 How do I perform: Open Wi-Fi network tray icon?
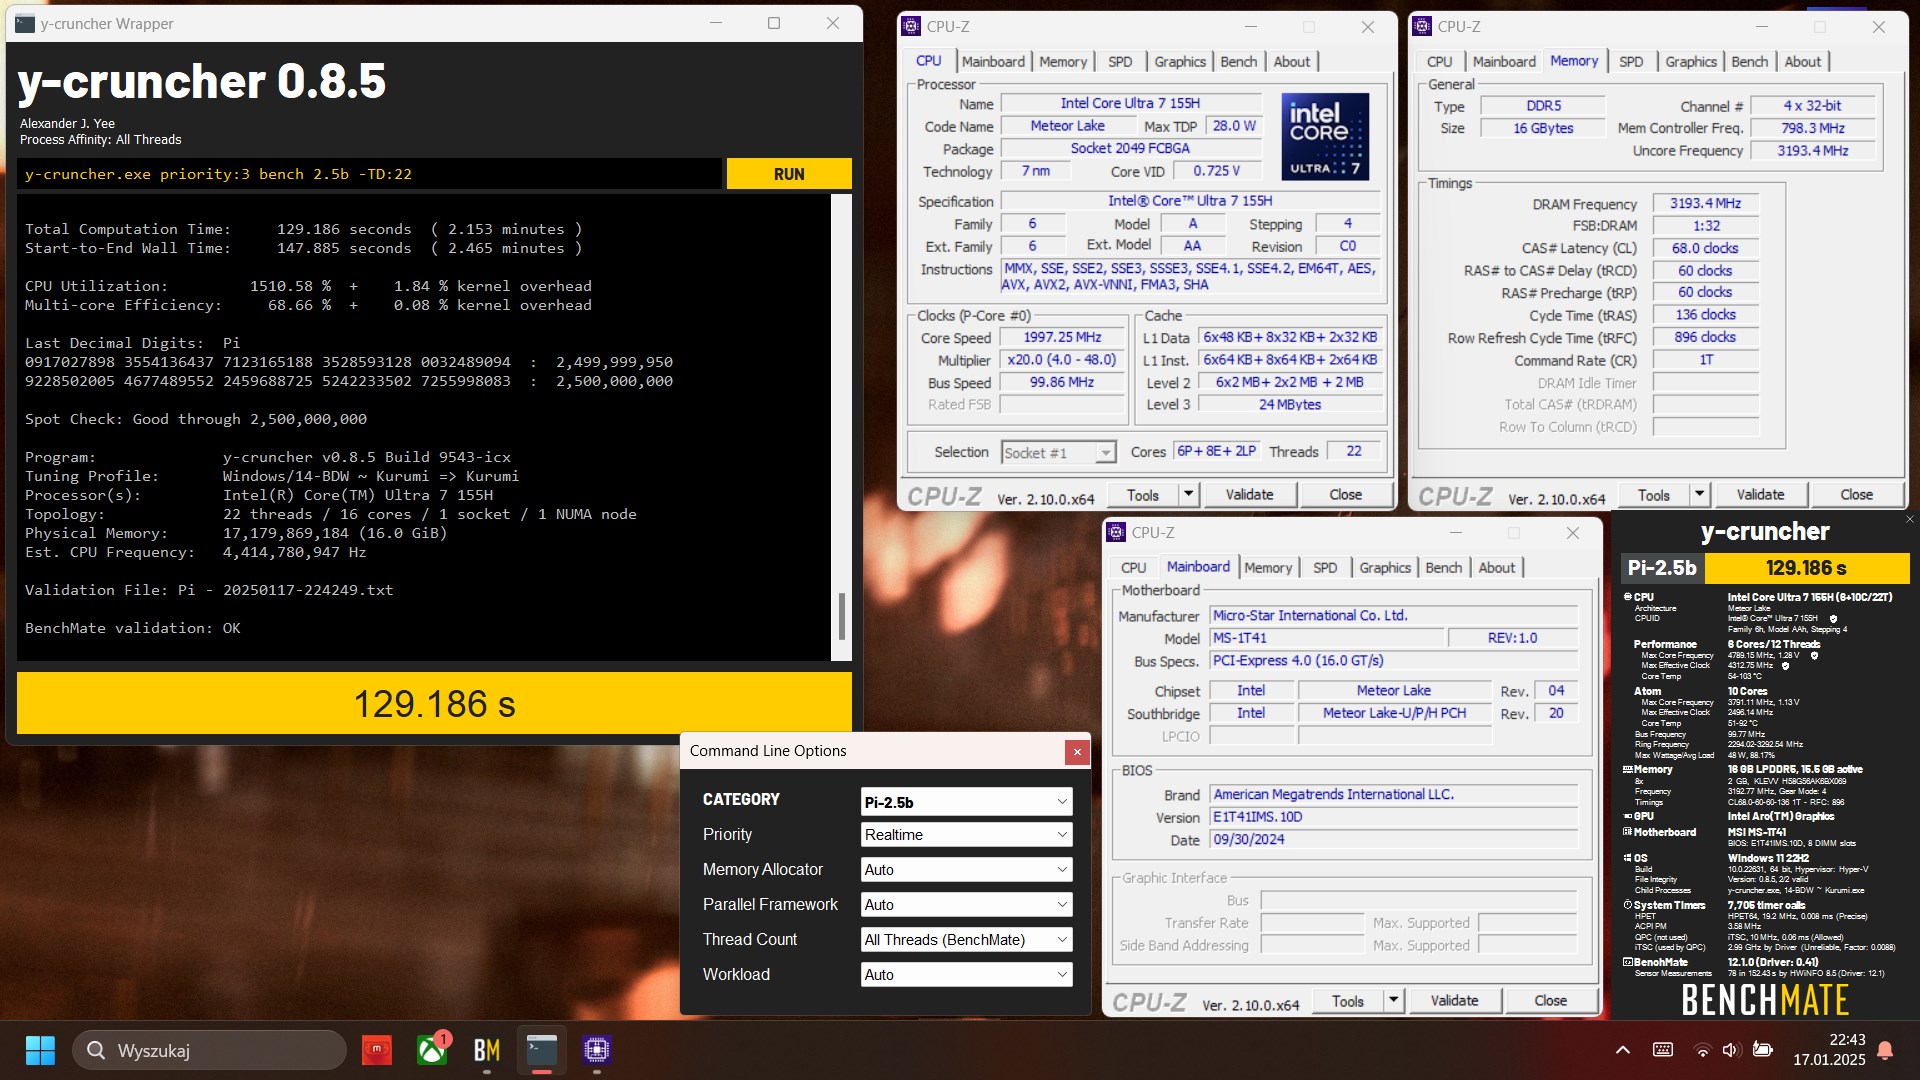[x=1702, y=1050]
